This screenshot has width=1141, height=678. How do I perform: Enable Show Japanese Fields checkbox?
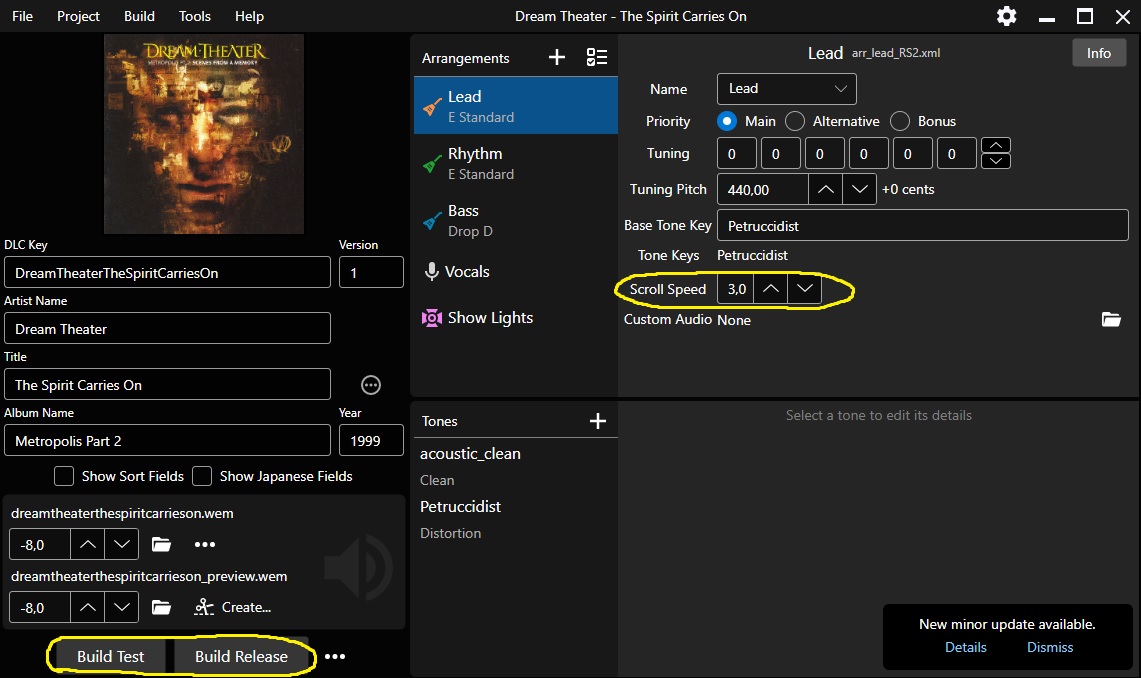202,476
